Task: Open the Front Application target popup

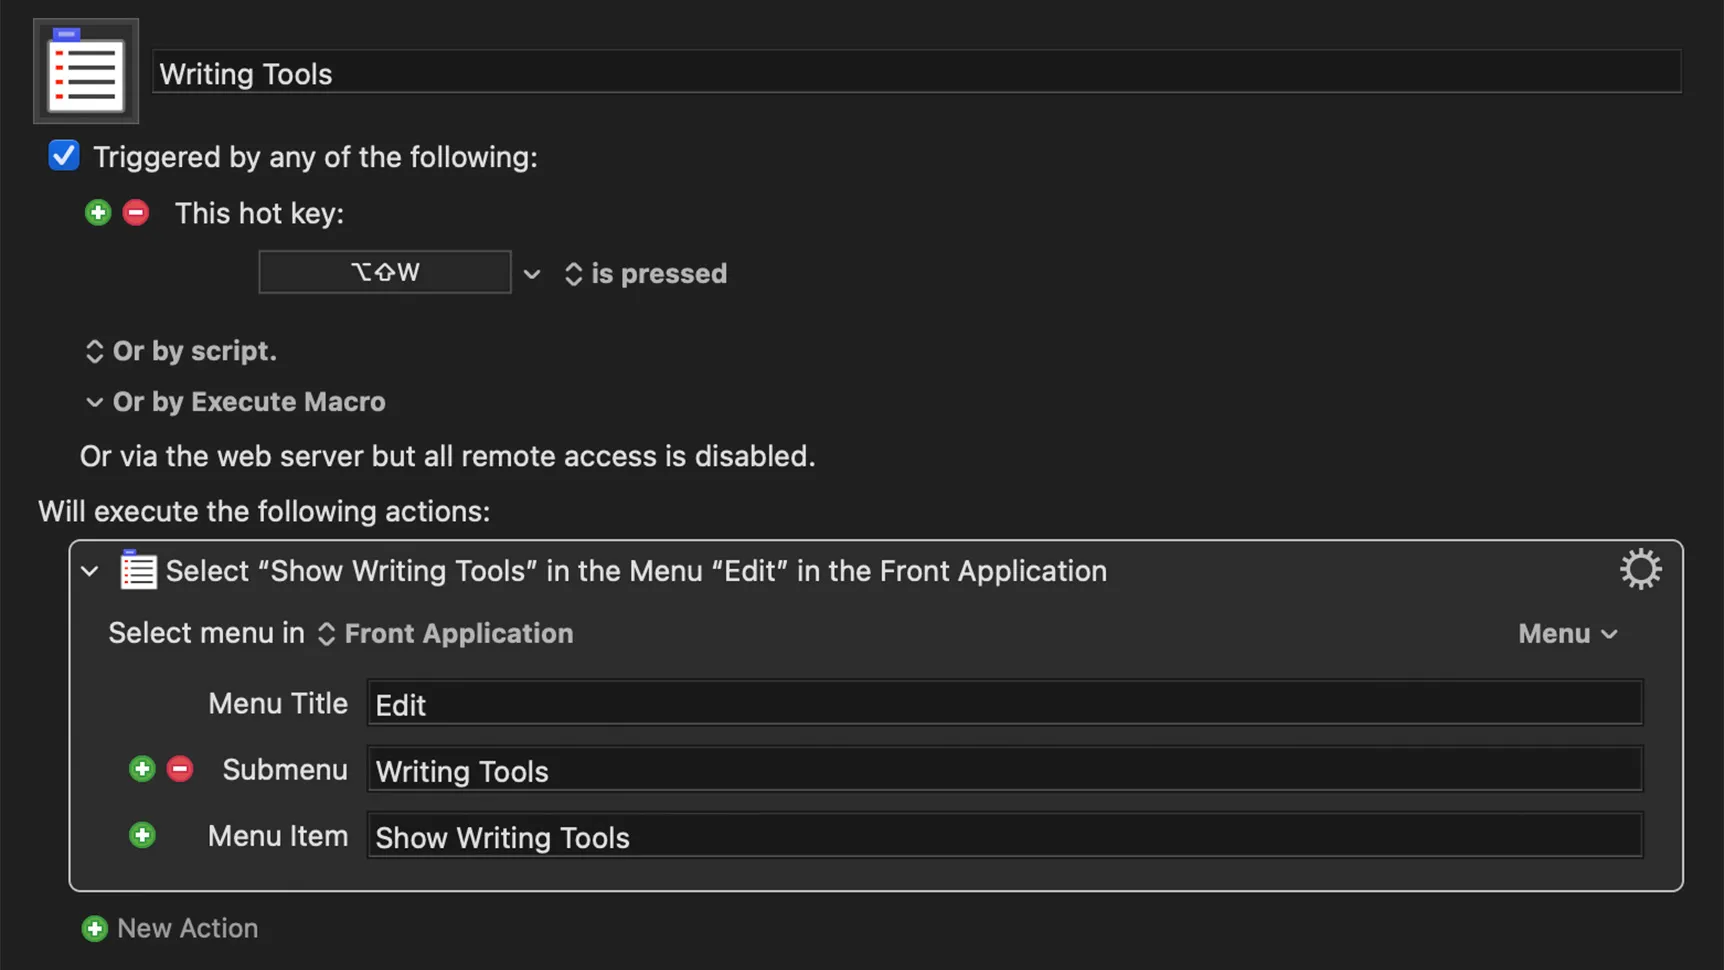Action: pyautogui.click(x=446, y=634)
